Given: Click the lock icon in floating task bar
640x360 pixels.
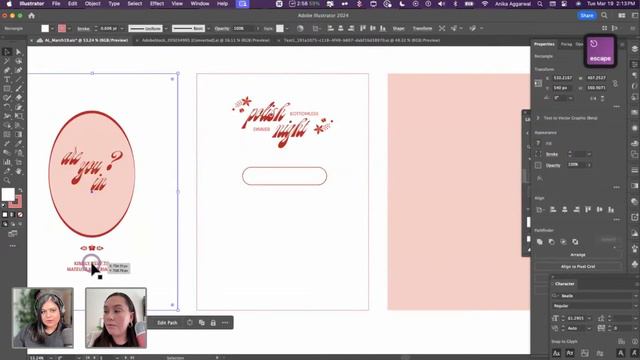Looking at the screenshot, I should pos(213,322).
